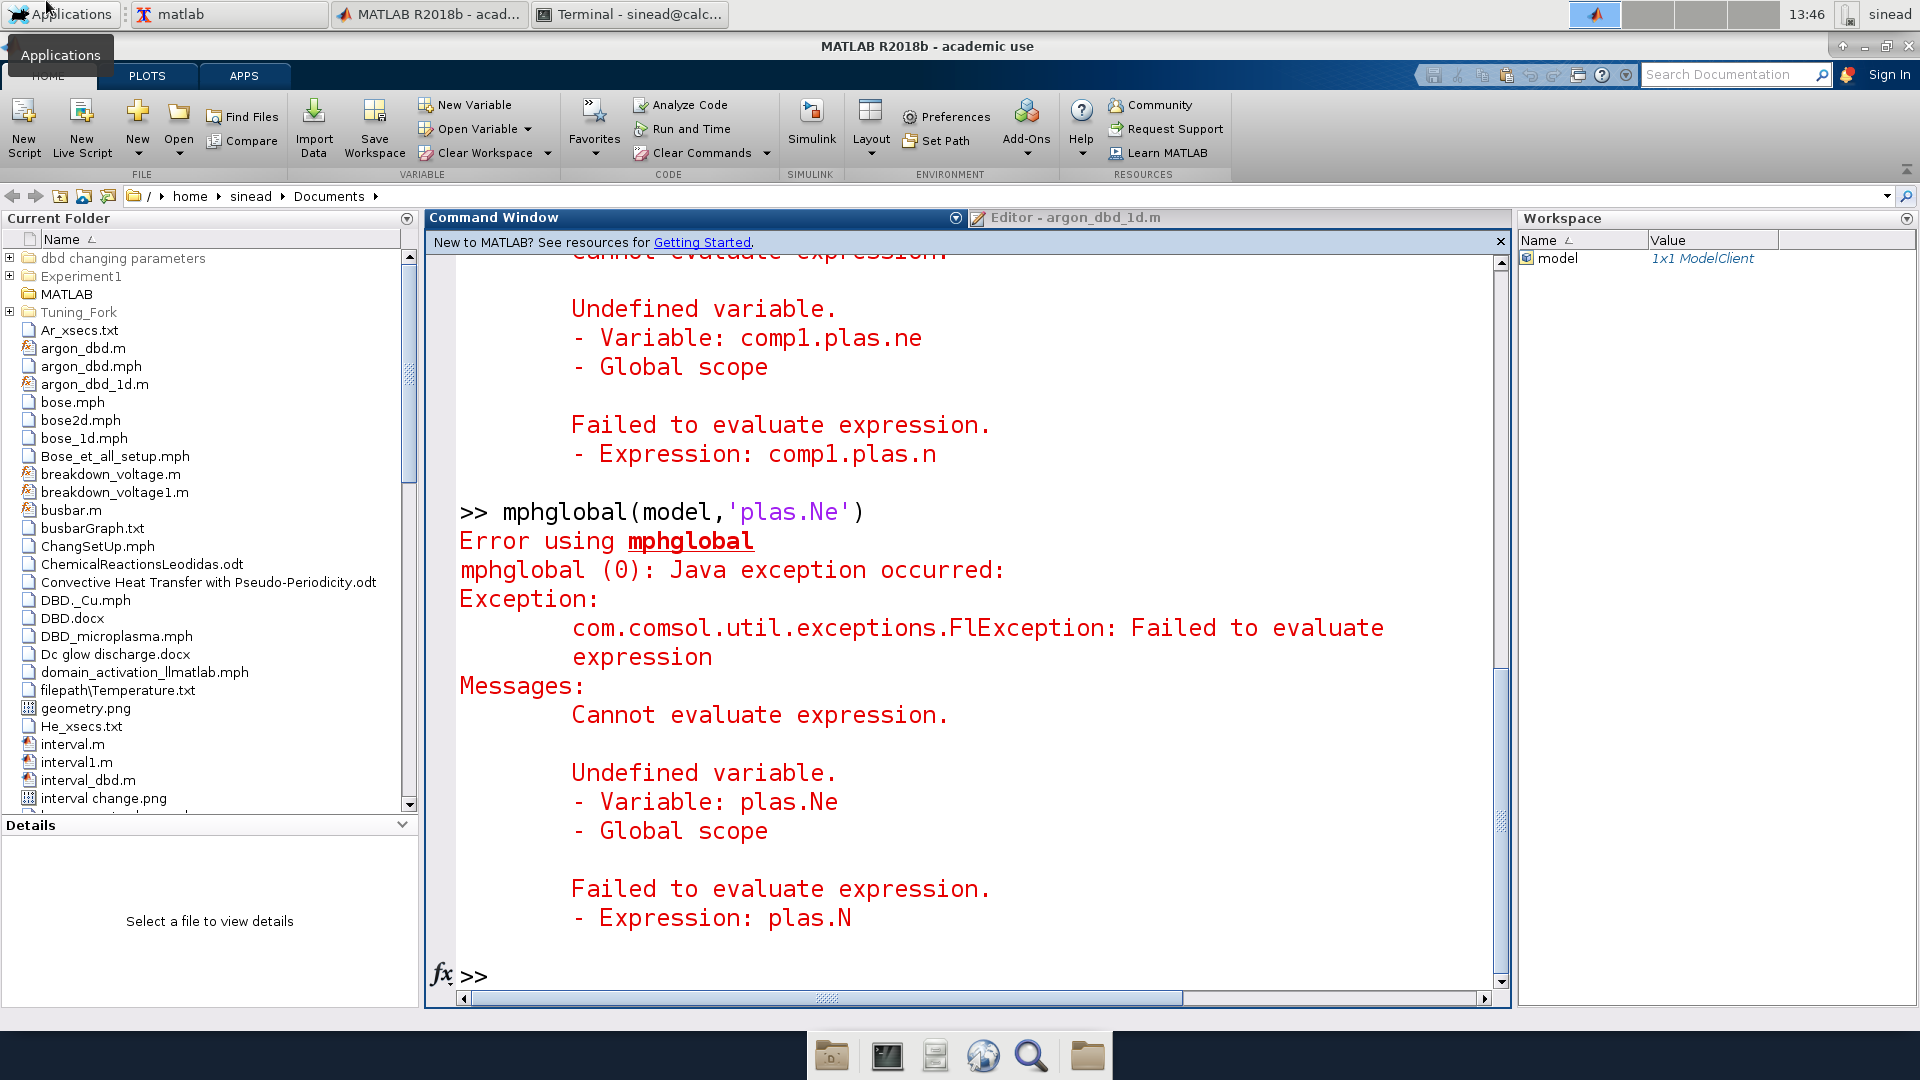Viewport: 1920px width, 1080px height.
Task: Click the Search Documentation field
Action: [x=1728, y=75]
